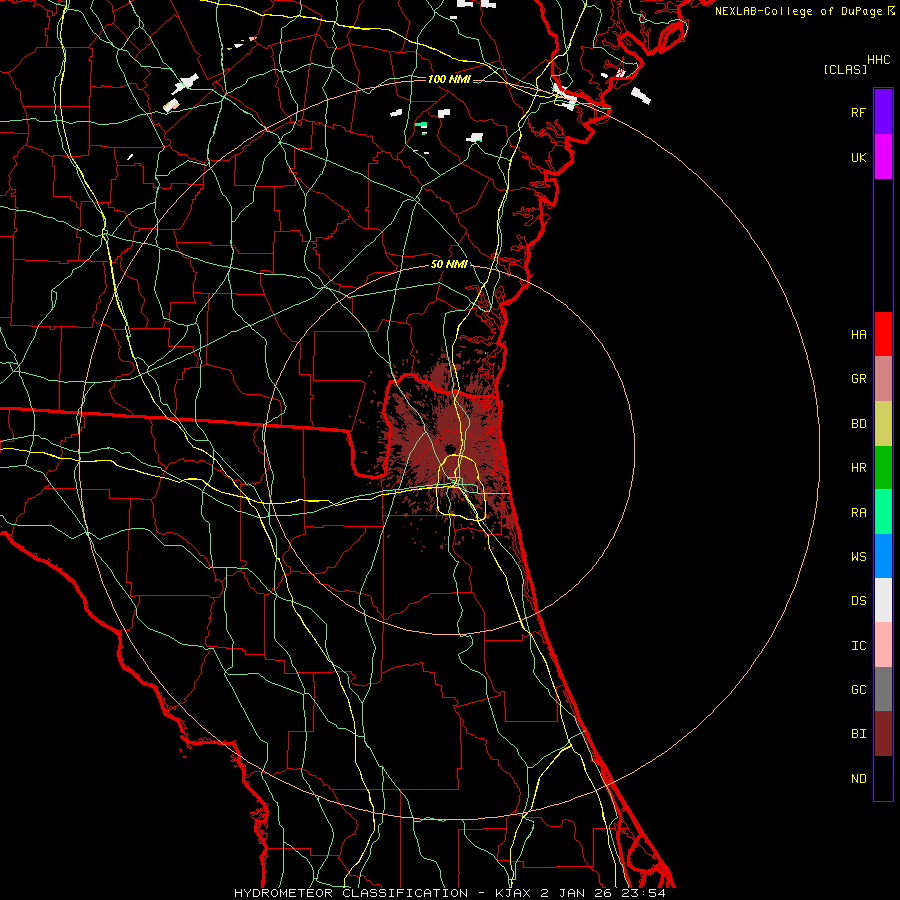Click the IC light pink legend block
The image size is (900, 900).
coord(883,645)
